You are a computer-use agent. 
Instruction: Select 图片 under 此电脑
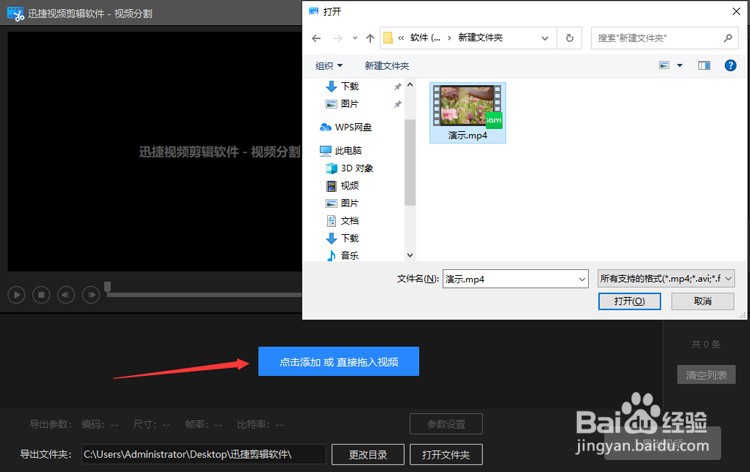point(349,203)
